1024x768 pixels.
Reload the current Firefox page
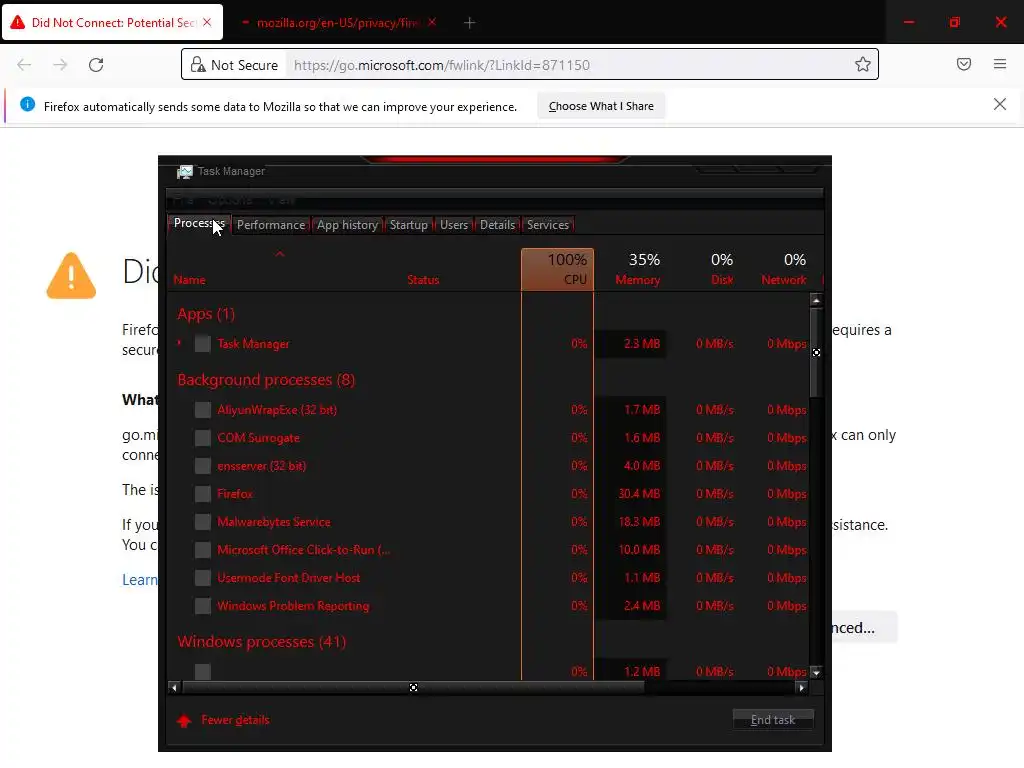point(96,65)
